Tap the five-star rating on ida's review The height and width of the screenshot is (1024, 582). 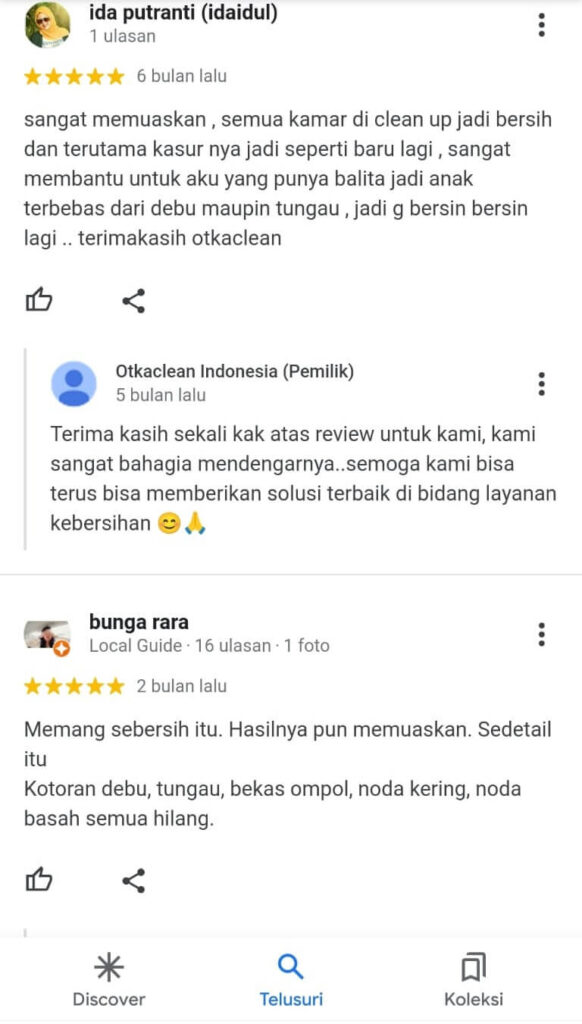pyautogui.click(x=74, y=77)
